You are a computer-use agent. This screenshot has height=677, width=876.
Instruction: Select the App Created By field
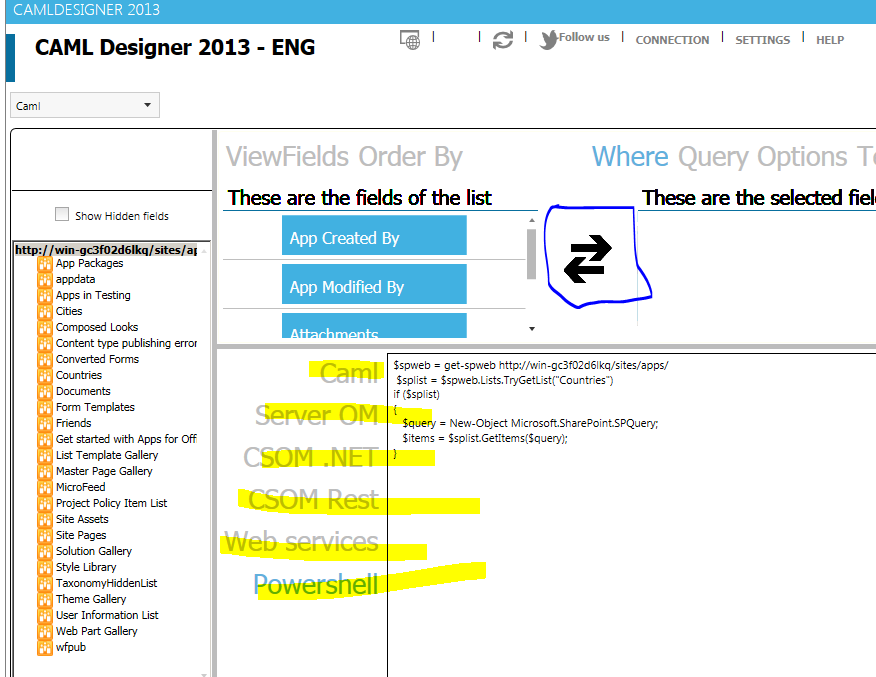pos(374,235)
